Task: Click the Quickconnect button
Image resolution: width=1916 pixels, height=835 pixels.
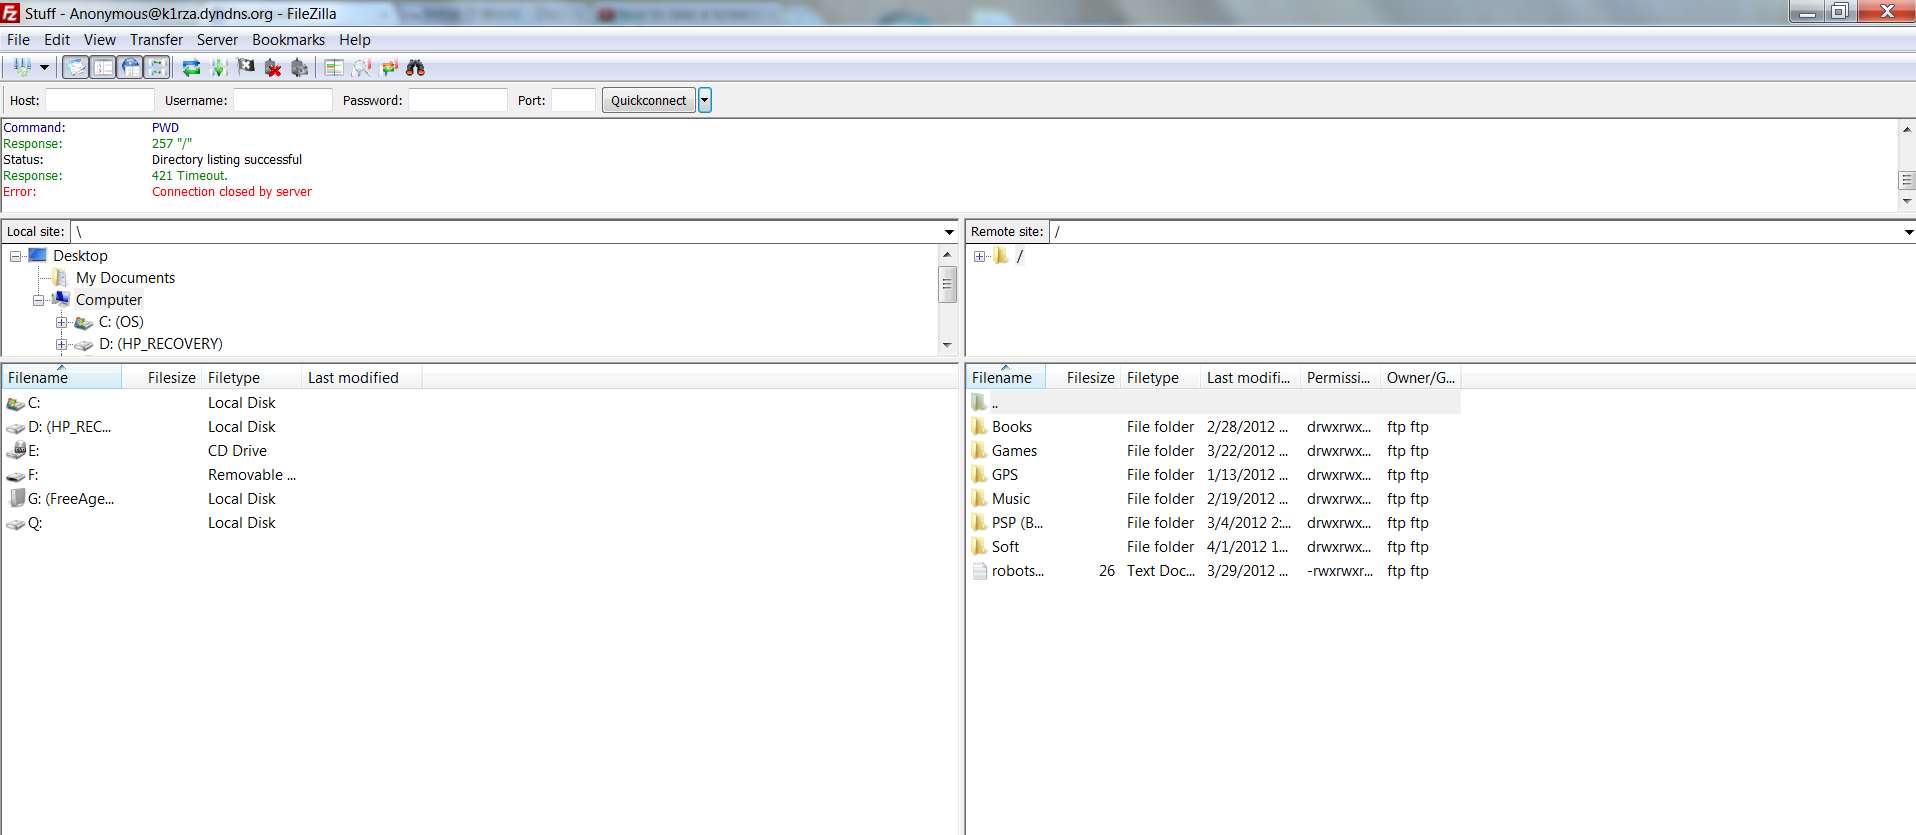Action: click(649, 100)
